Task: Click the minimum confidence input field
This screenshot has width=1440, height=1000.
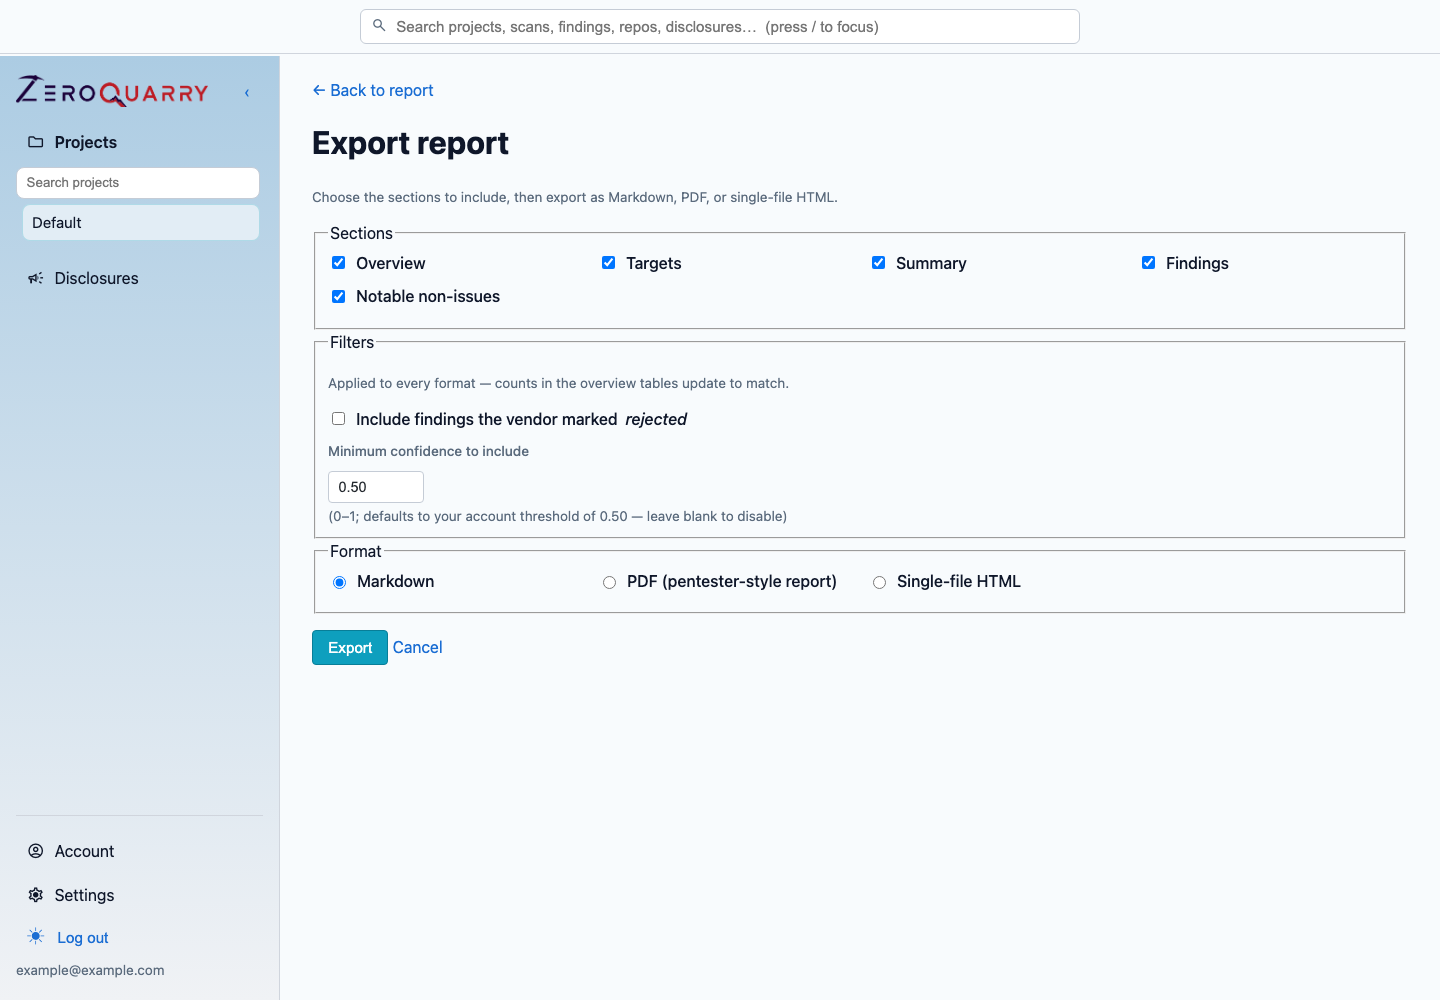Action: [x=376, y=487]
